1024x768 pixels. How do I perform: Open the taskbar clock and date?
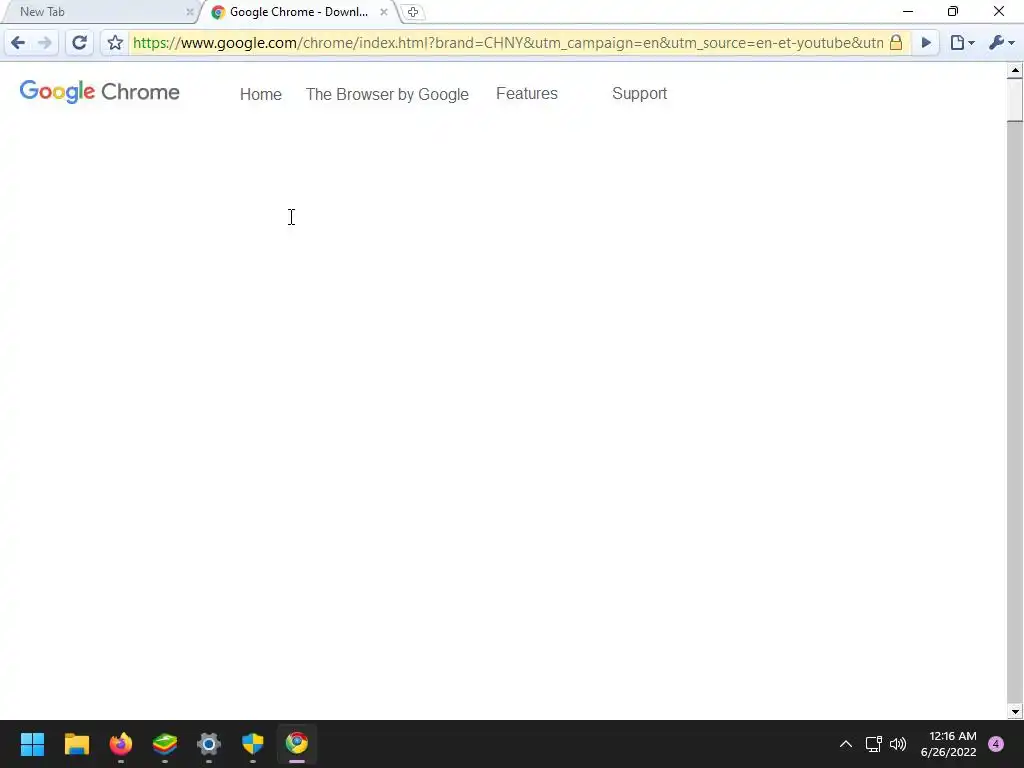(x=948, y=744)
